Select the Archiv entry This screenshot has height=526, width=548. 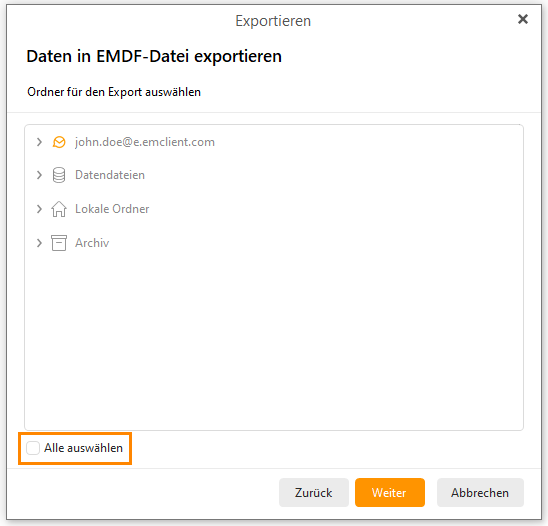[92, 243]
